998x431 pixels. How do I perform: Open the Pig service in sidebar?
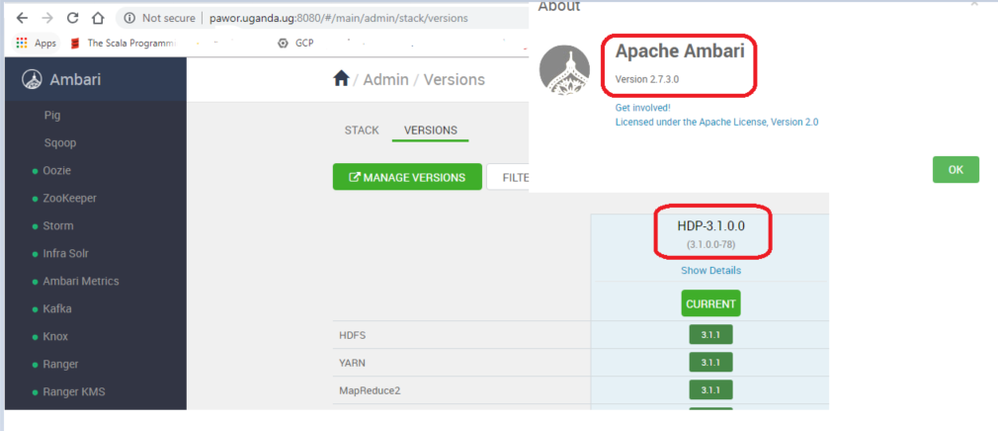53,115
